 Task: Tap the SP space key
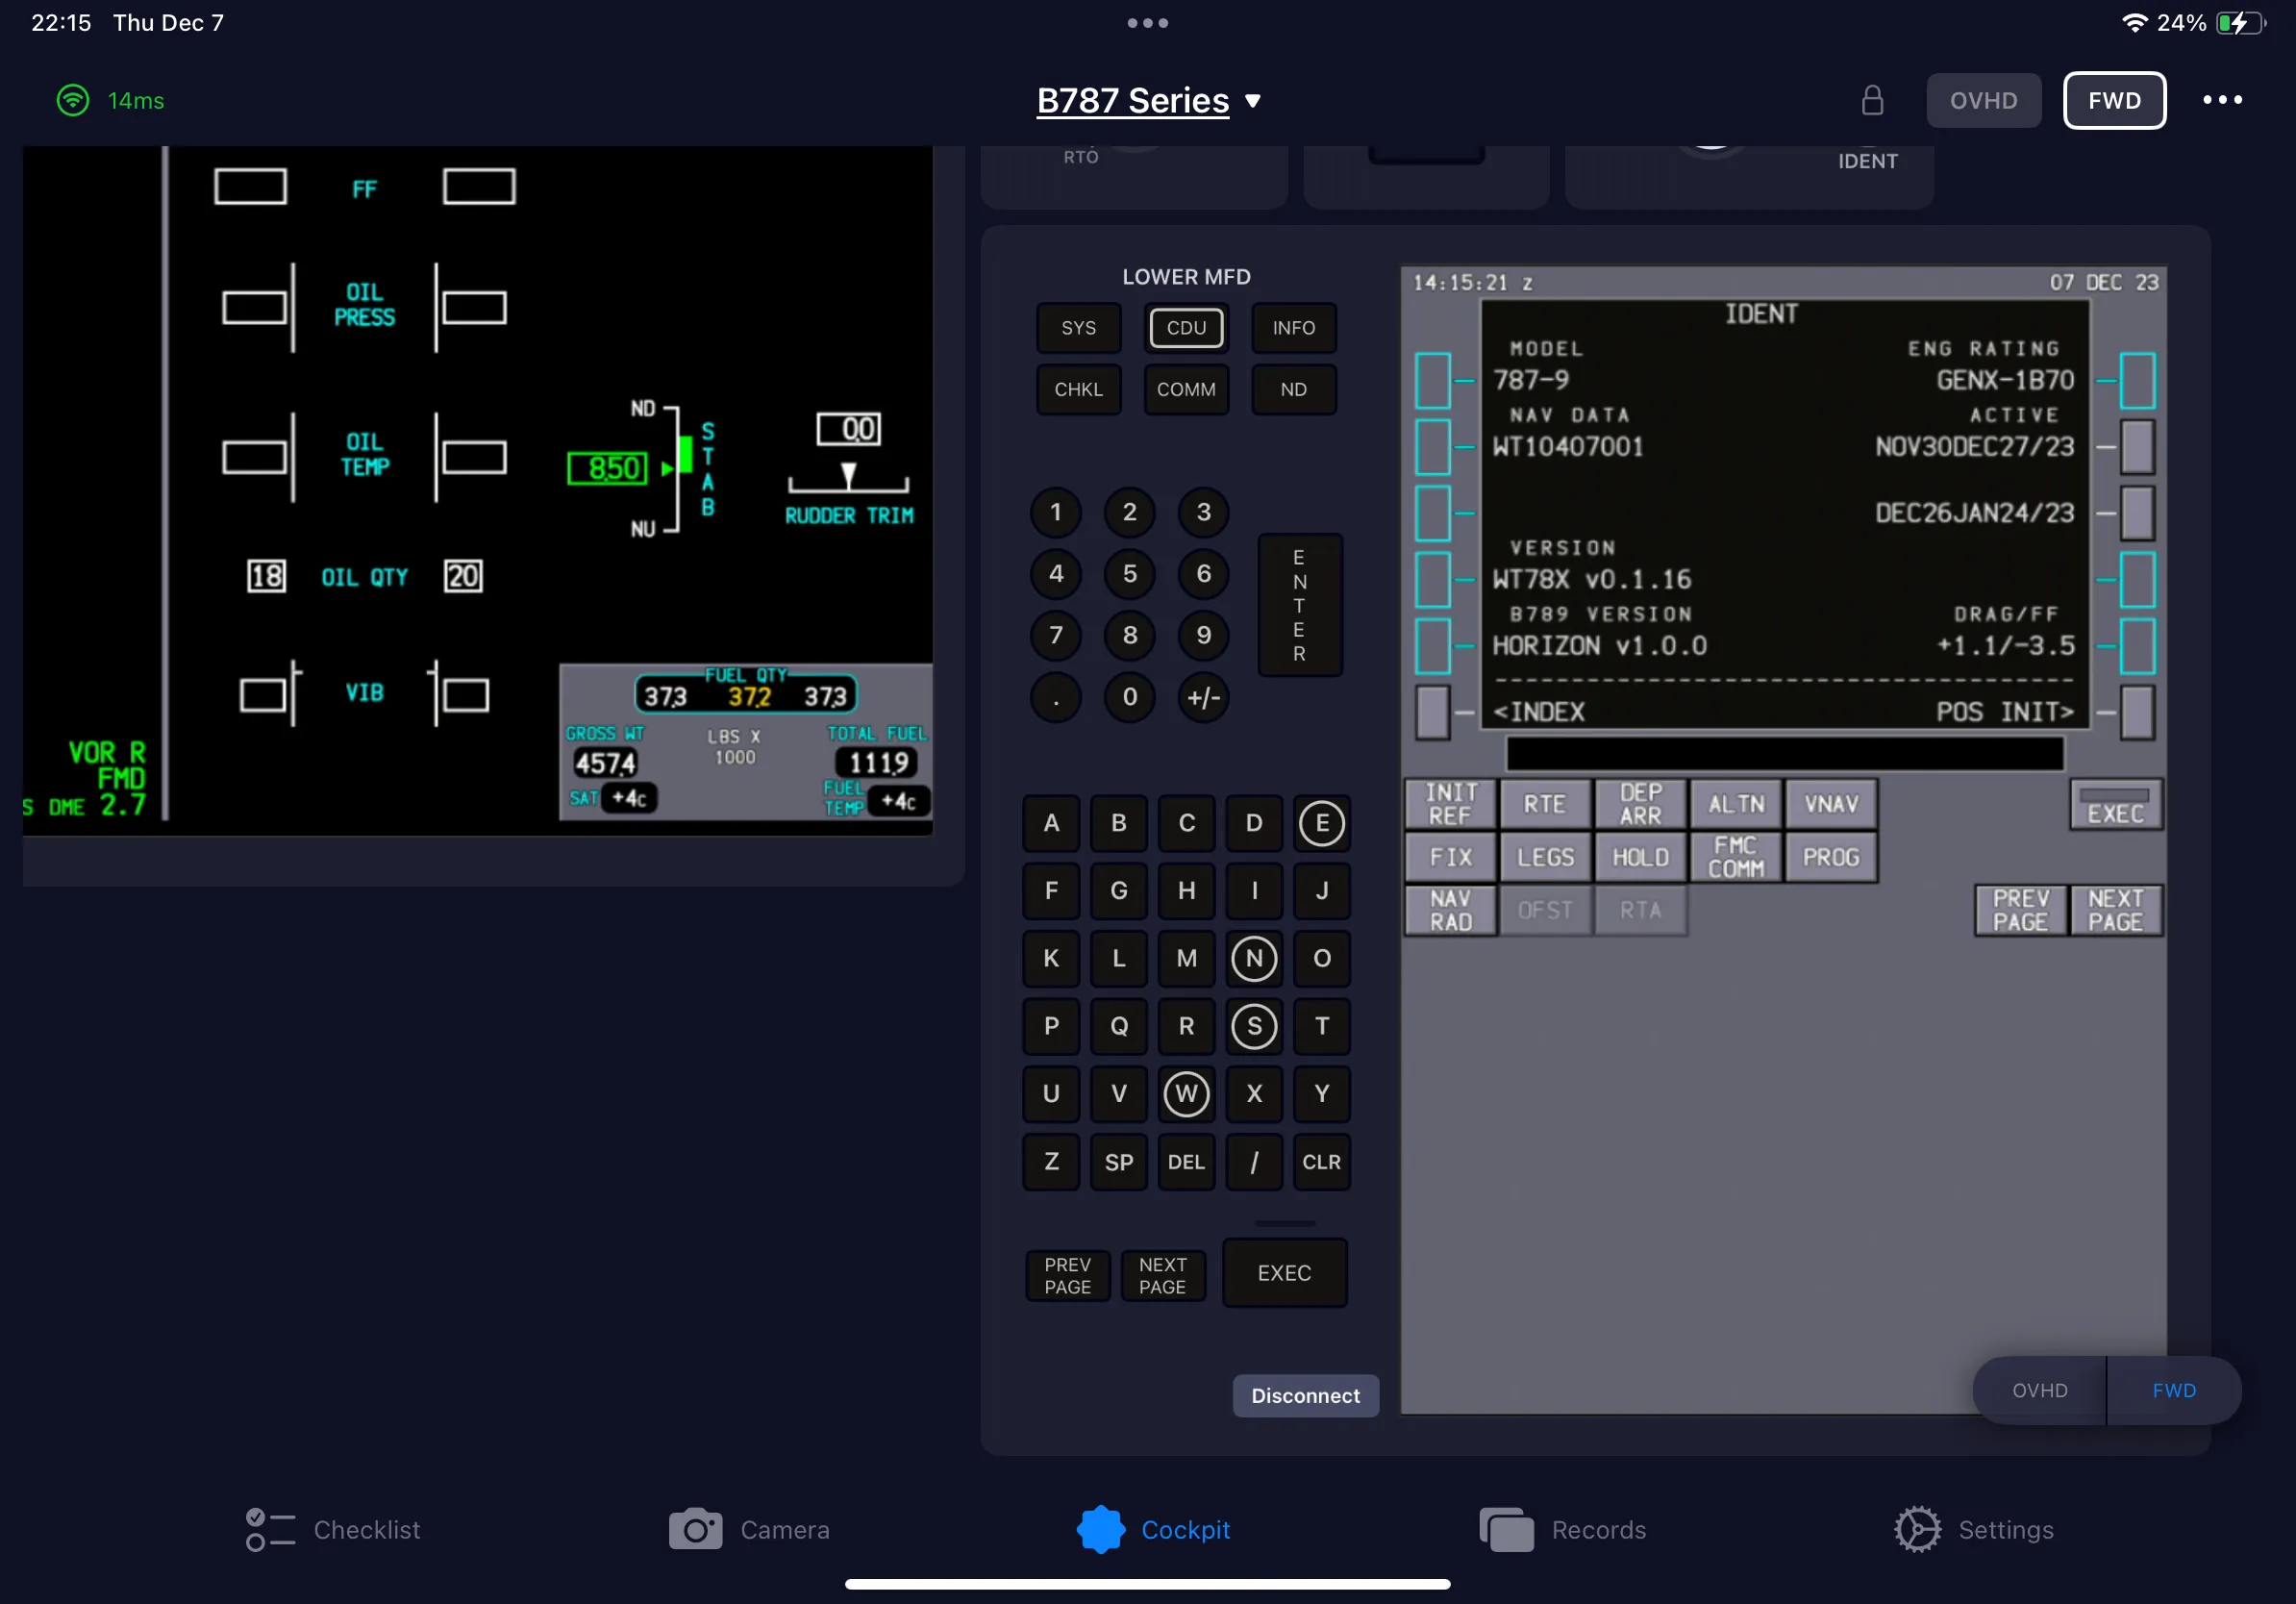1118,1161
